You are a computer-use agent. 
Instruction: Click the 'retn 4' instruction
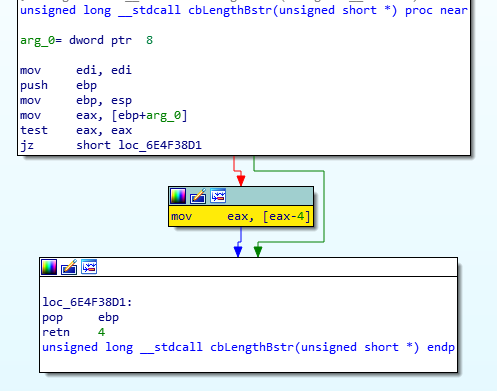(x=74, y=332)
